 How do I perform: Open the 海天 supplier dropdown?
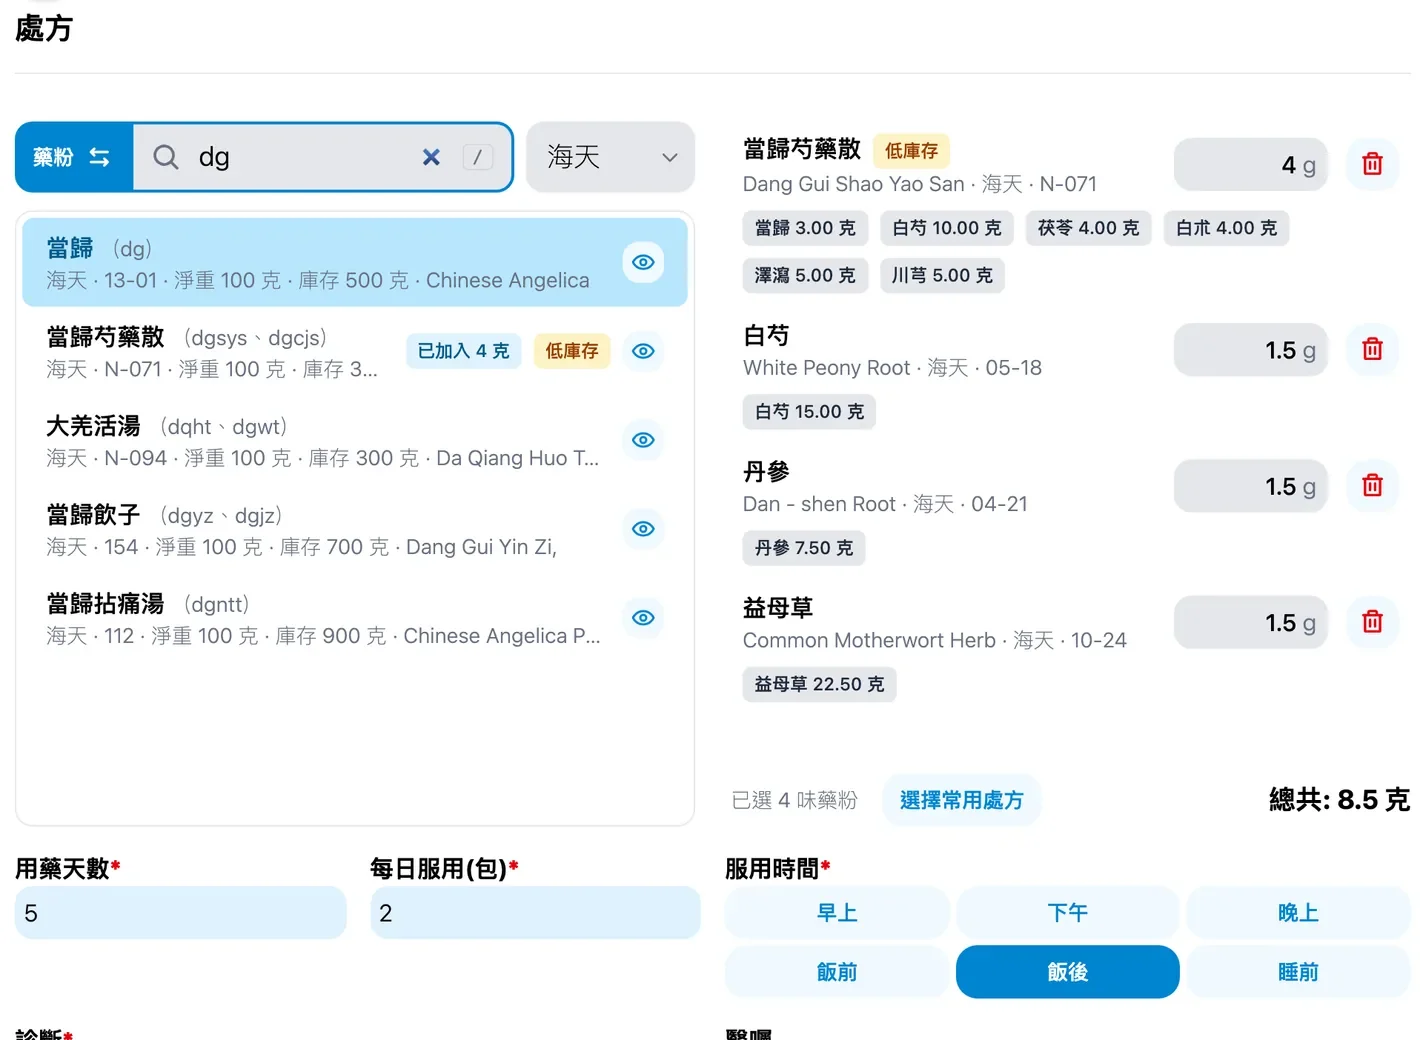[x=610, y=157]
